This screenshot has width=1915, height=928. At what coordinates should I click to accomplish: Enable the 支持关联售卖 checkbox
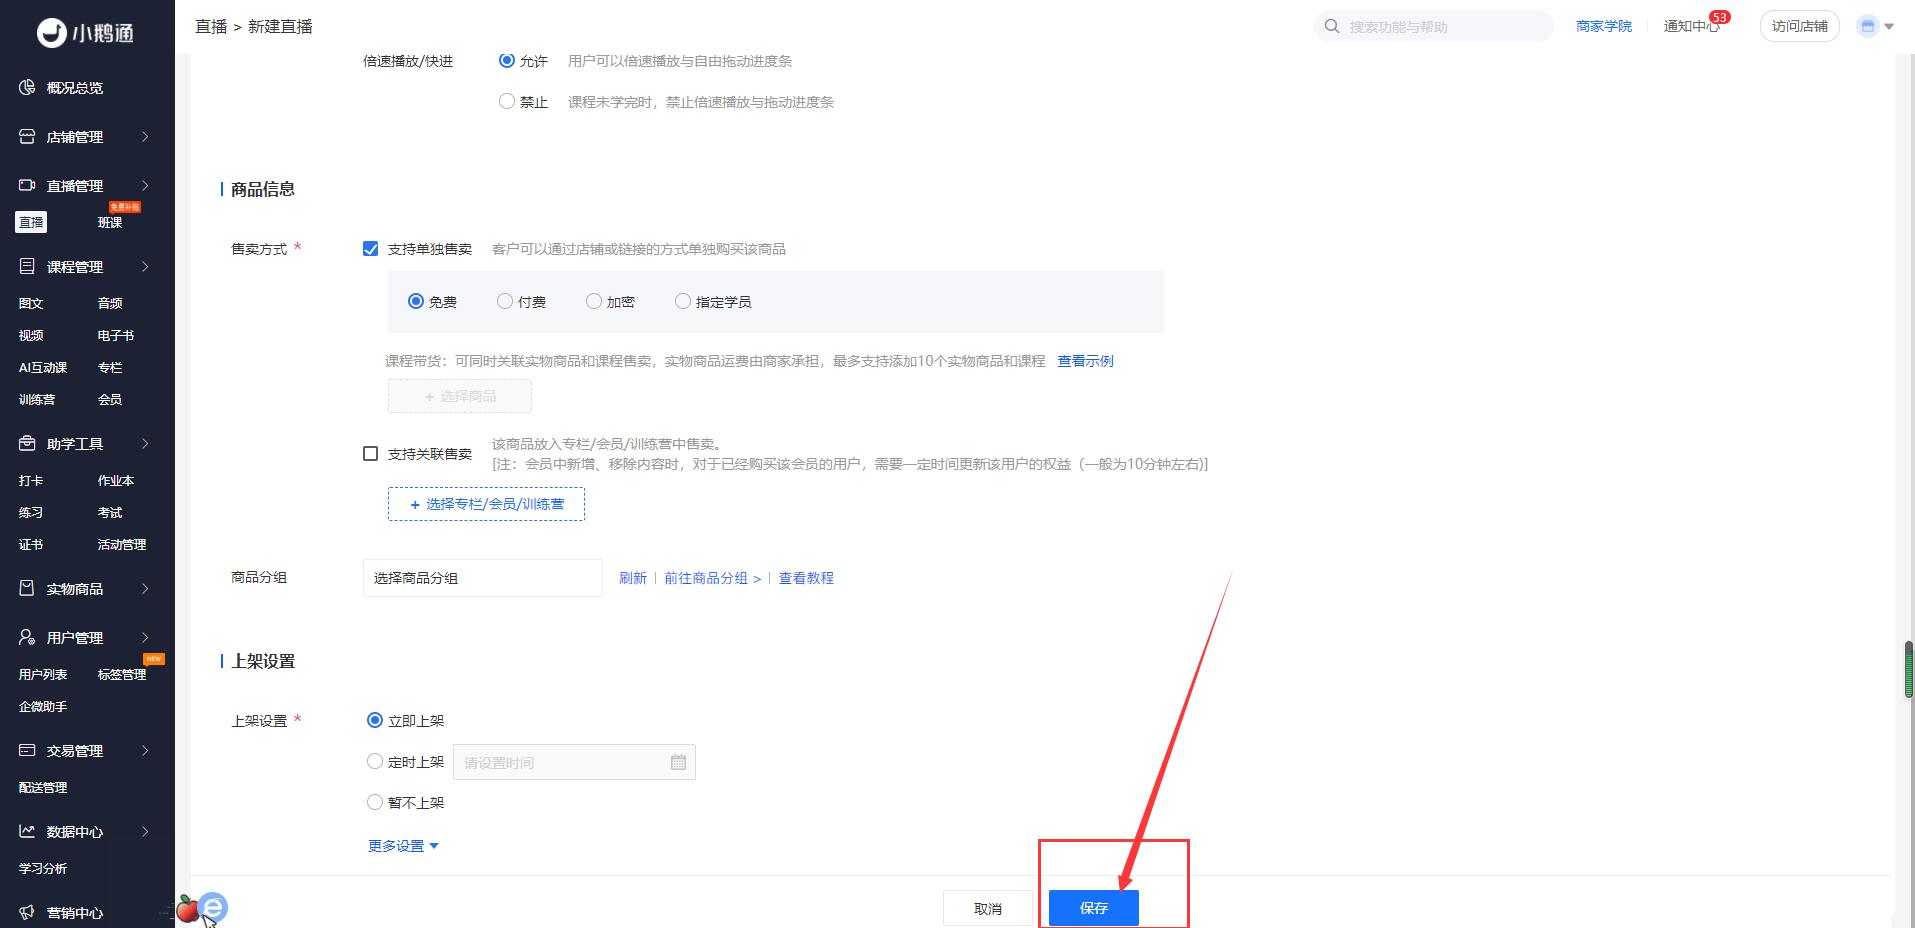point(371,454)
